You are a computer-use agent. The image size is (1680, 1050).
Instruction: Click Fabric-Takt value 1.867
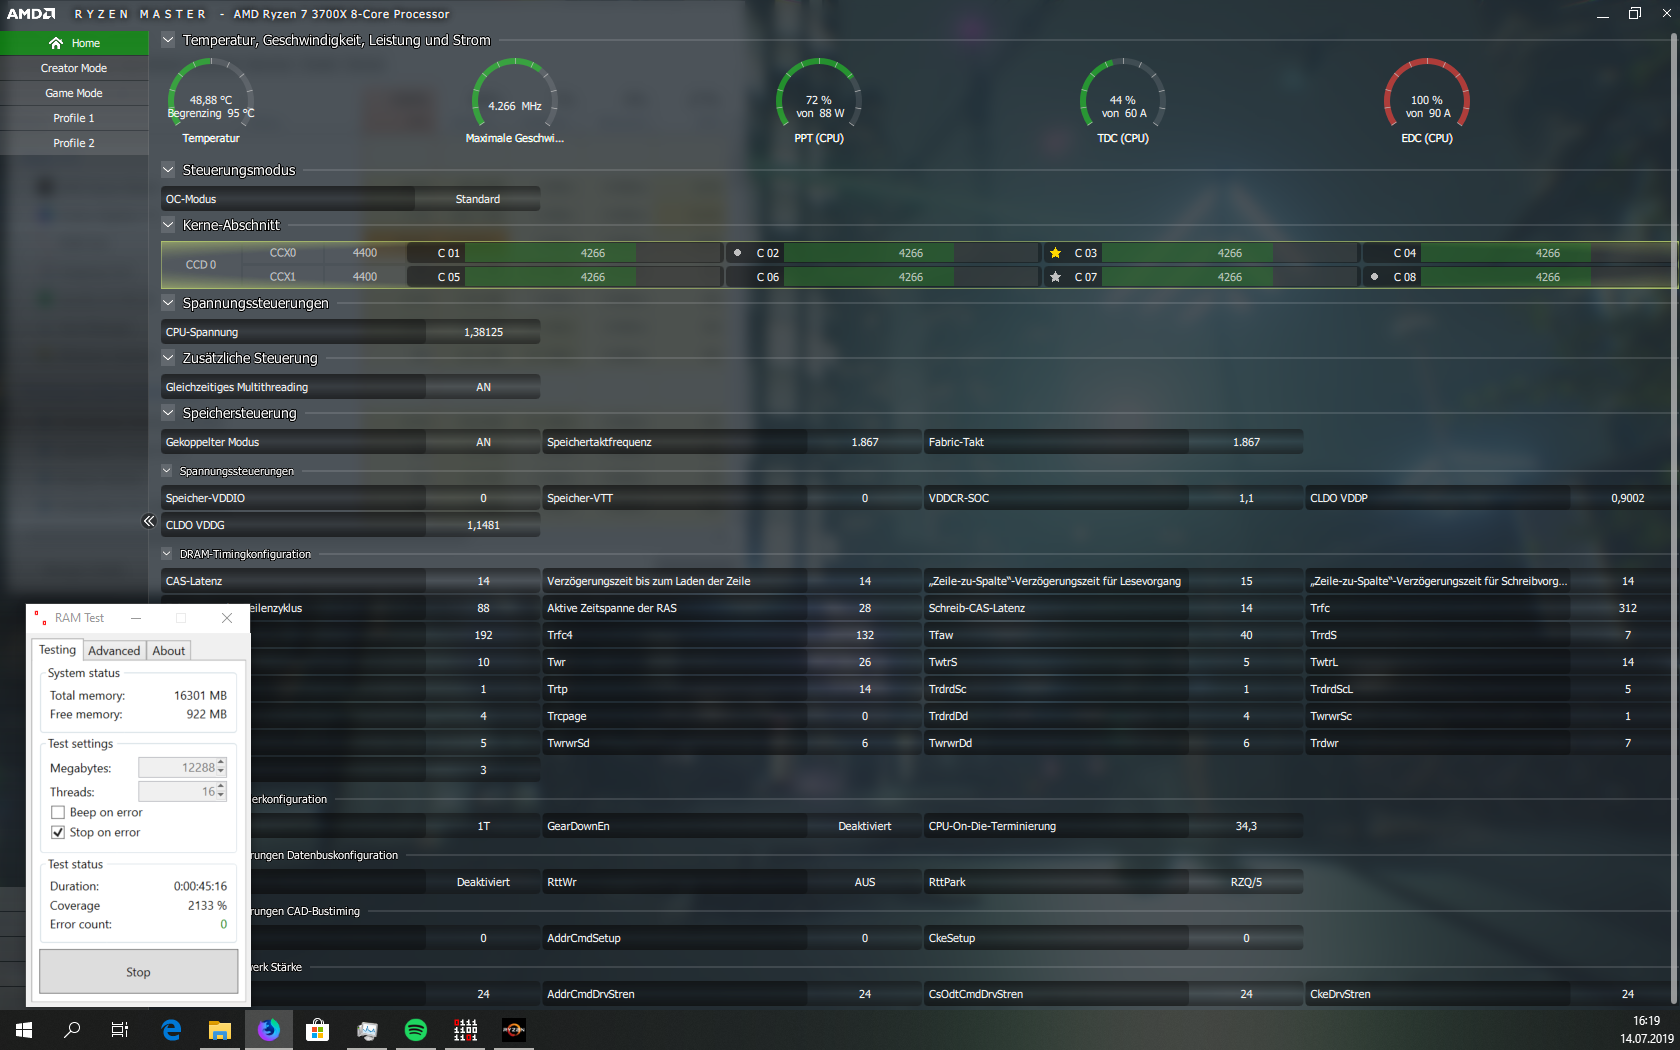tap(1246, 442)
